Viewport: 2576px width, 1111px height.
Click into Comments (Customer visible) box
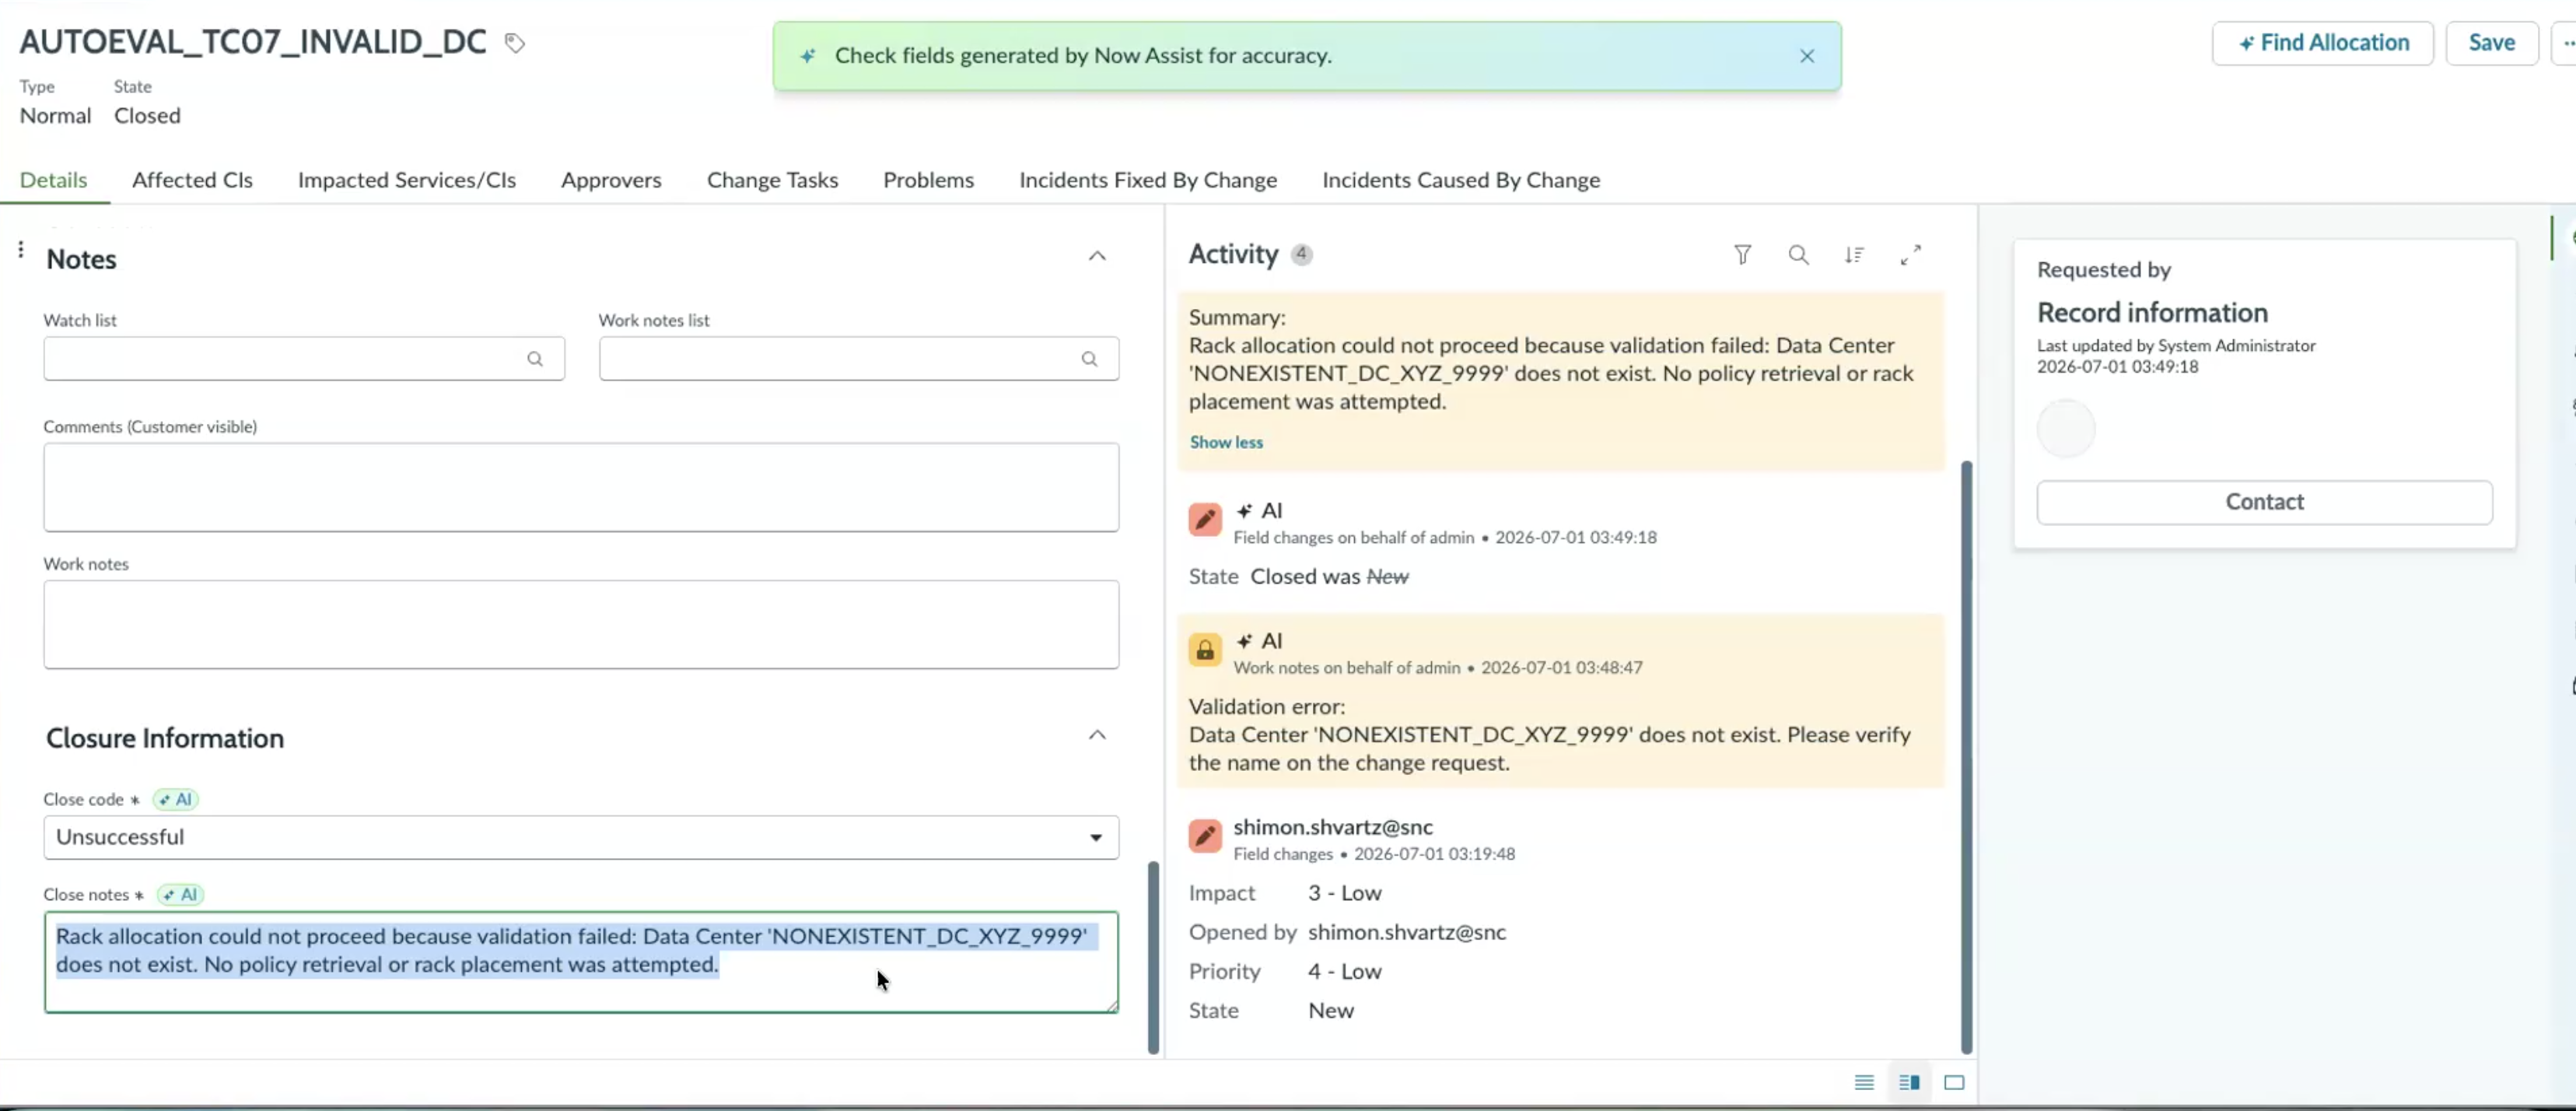581,487
